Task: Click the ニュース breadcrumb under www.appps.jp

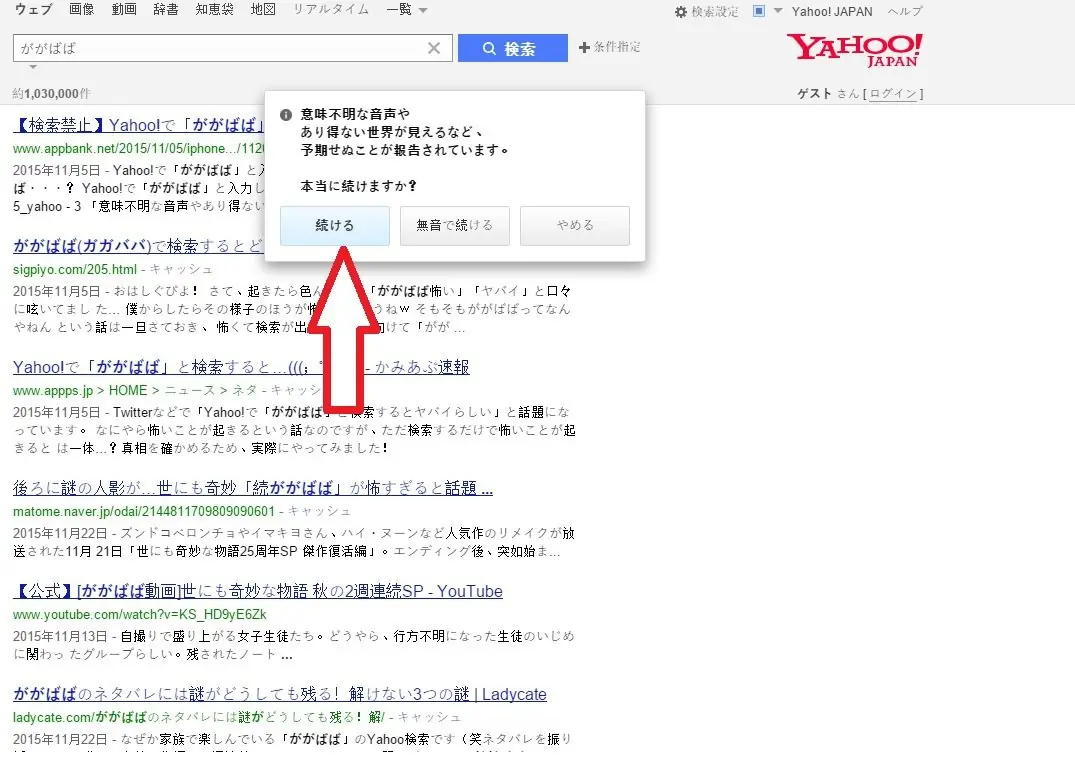Action: (x=189, y=391)
